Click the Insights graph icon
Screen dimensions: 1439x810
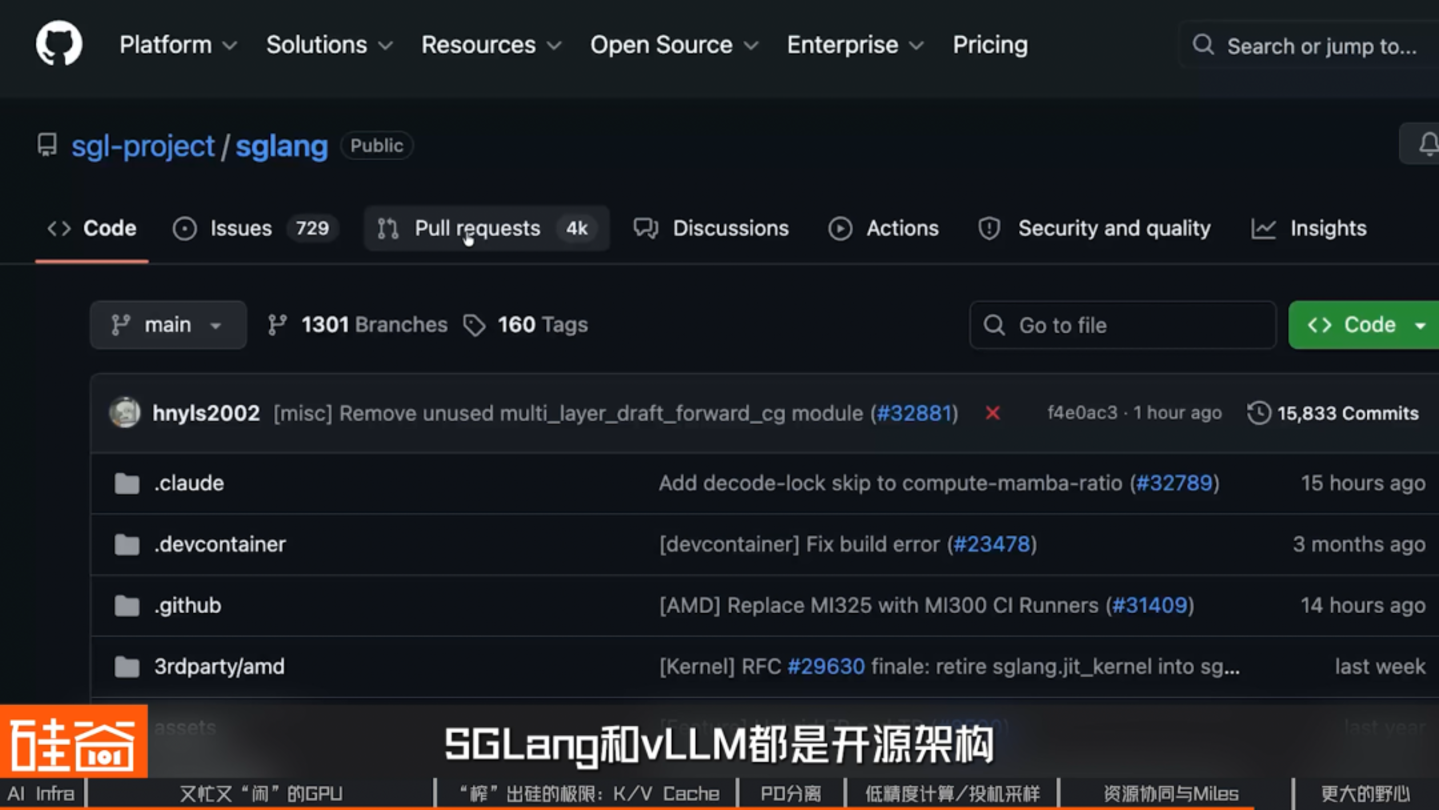coord(1263,228)
